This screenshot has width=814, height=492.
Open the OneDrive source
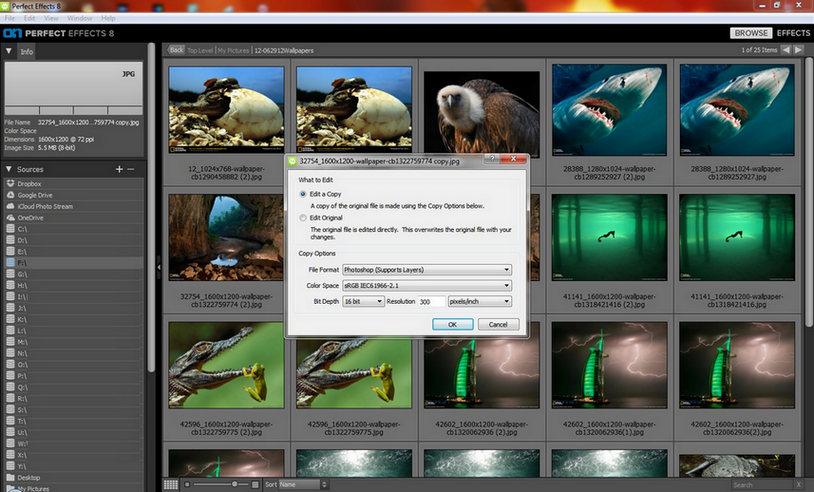coord(30,217)
